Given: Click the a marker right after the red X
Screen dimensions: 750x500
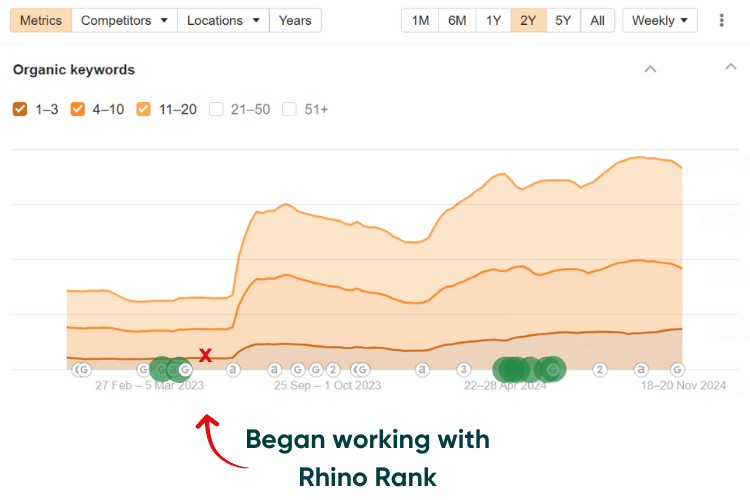Looking at the screenshot, I should [233, 369].
